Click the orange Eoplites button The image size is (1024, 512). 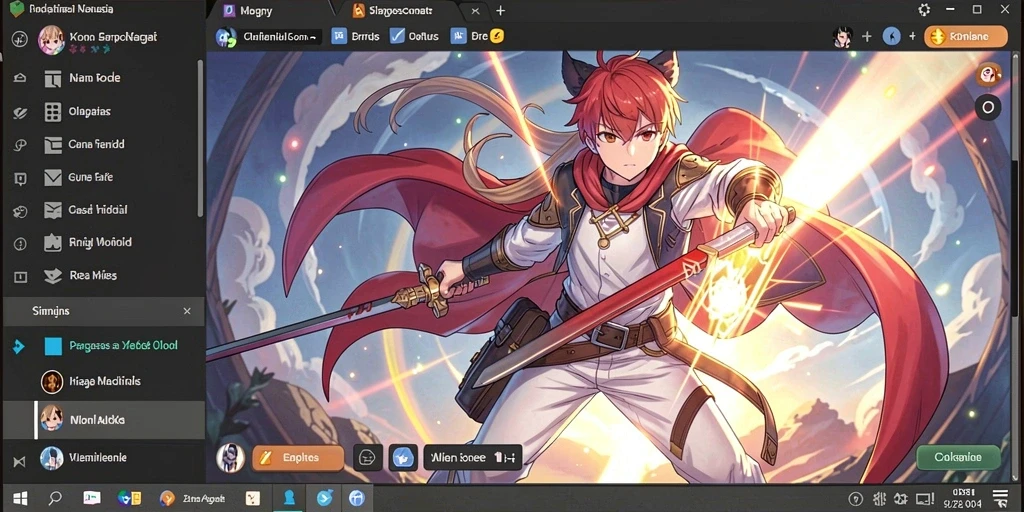(x=298, y=458)
